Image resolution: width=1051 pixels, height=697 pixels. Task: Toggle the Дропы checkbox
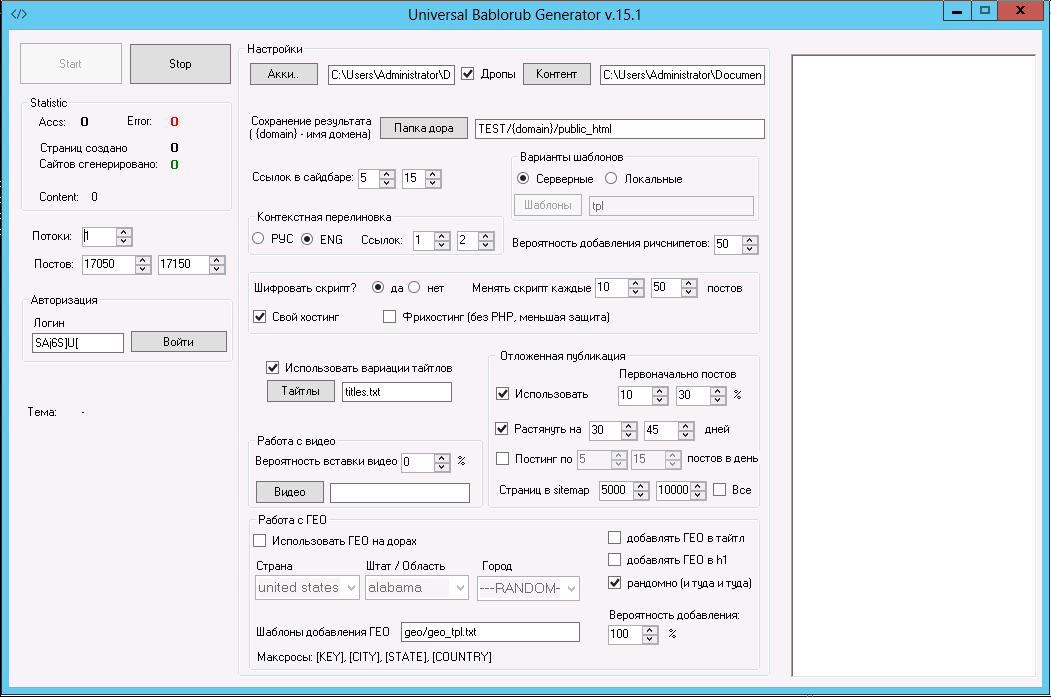pos(468,74)
